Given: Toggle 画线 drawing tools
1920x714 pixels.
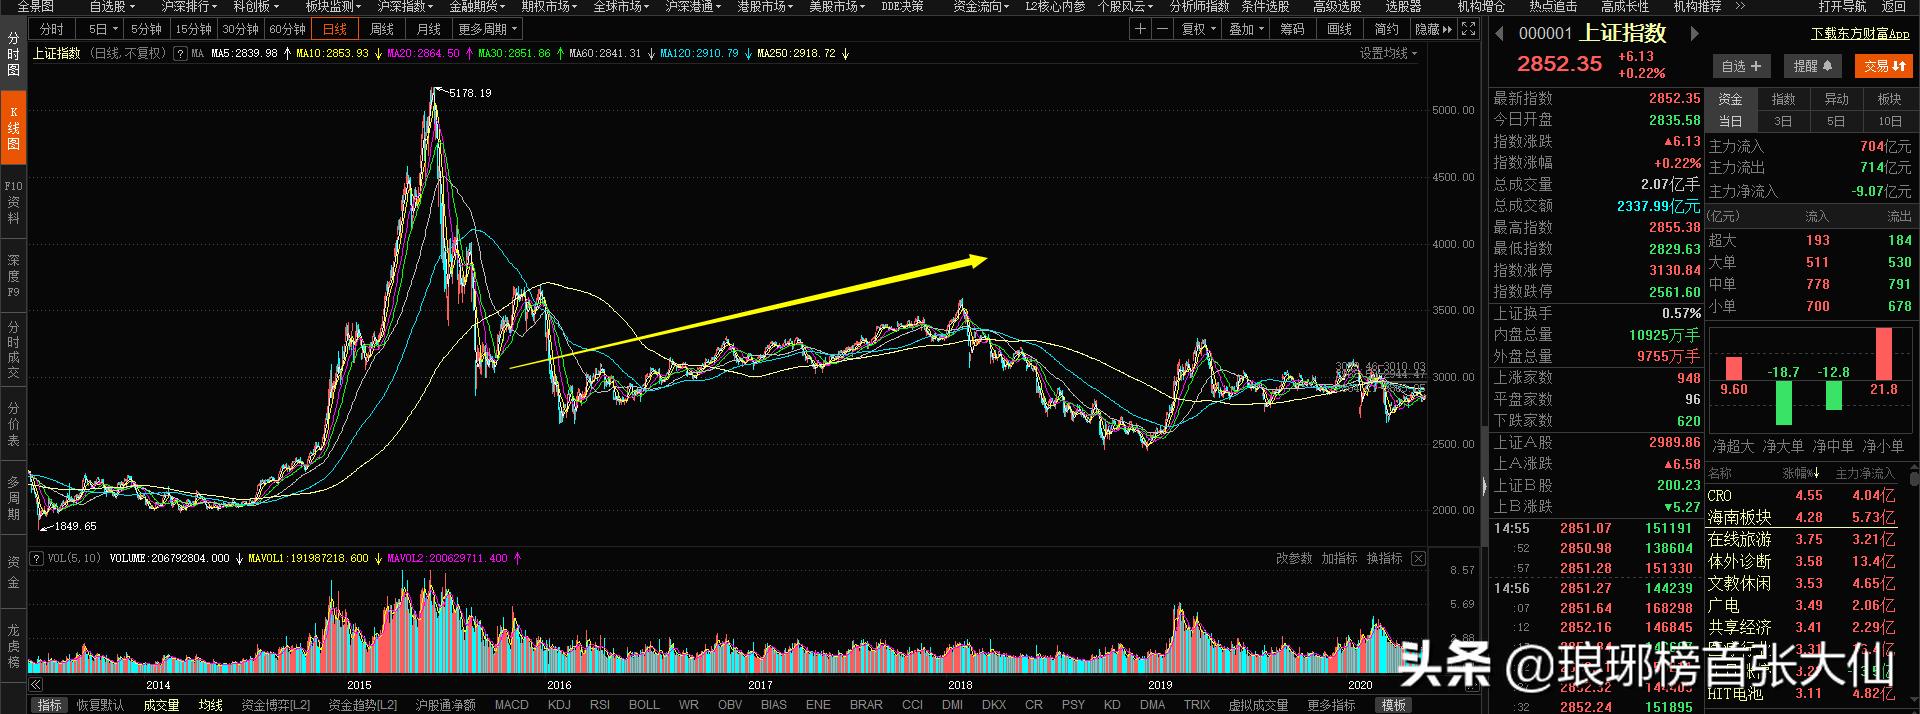Looking at the screenshot, I should (1339, 29).
